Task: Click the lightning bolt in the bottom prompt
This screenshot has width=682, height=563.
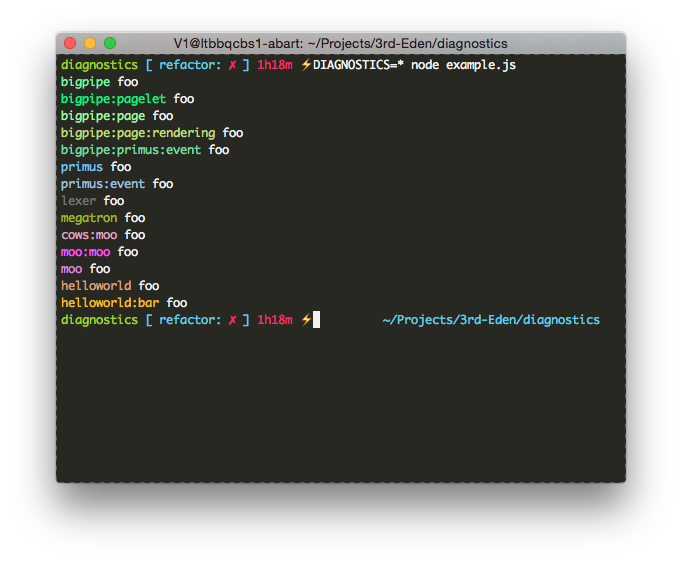Action: click(306, 320)
